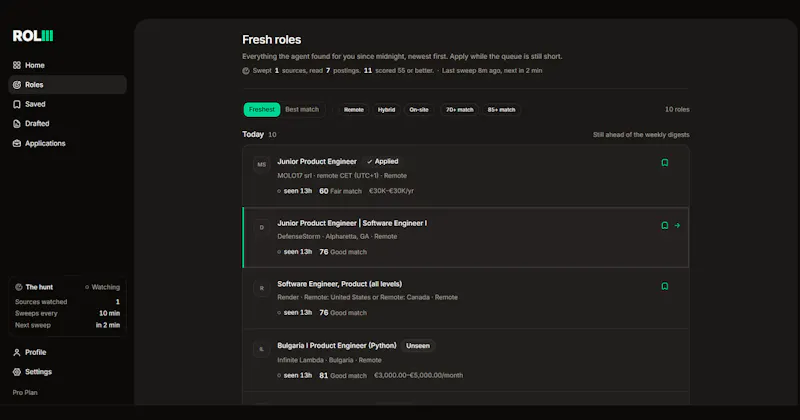Open the Roles page in sidebar
This screenshot has width=800, height=420.
pyautogui.click(x=67, y=85)
